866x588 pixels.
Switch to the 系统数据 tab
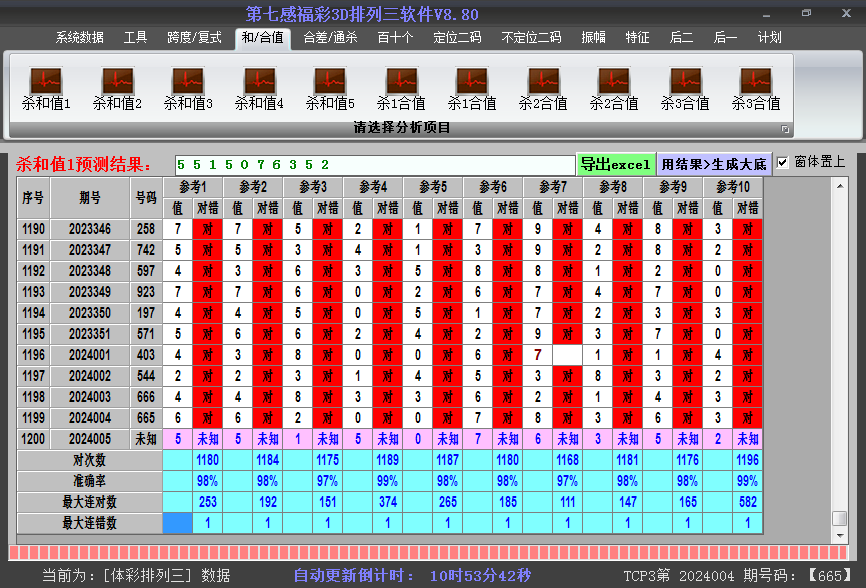(79, 38)
